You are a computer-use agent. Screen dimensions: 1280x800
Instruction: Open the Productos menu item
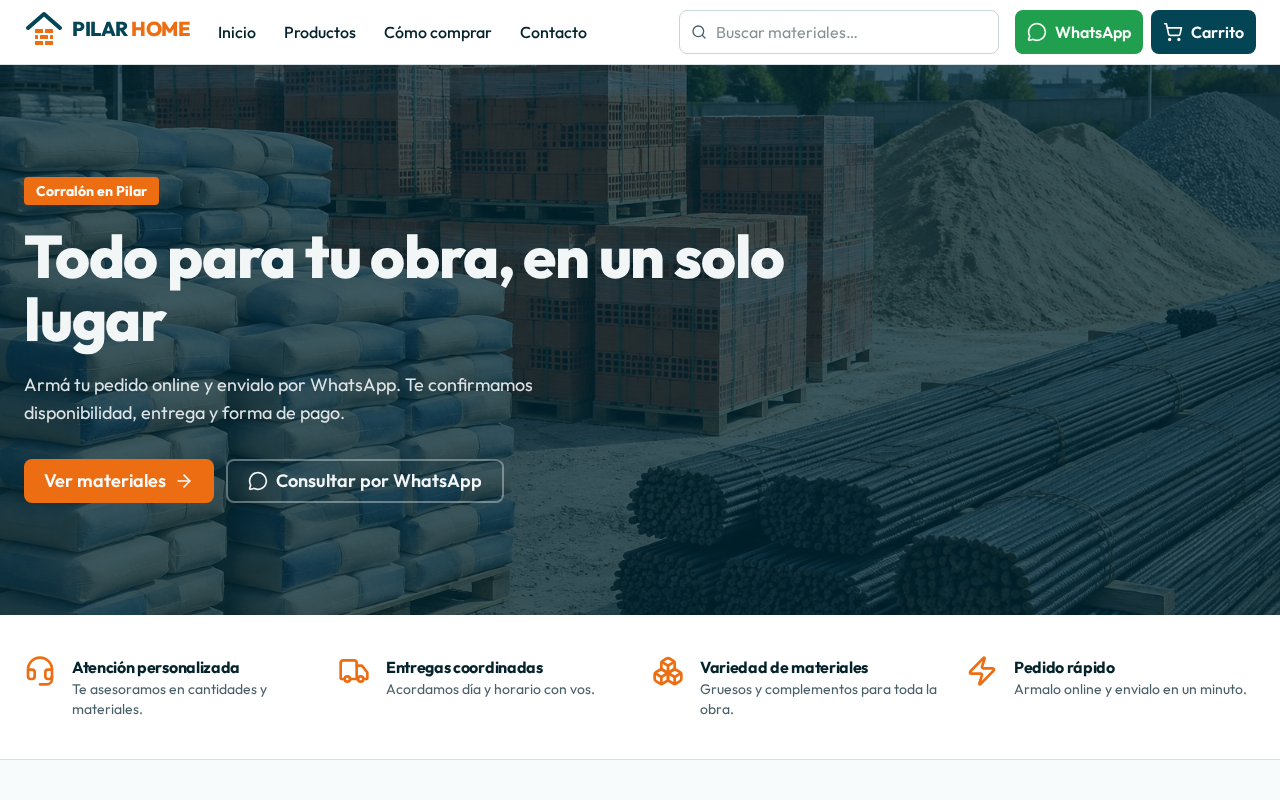[x=320, y=32]
